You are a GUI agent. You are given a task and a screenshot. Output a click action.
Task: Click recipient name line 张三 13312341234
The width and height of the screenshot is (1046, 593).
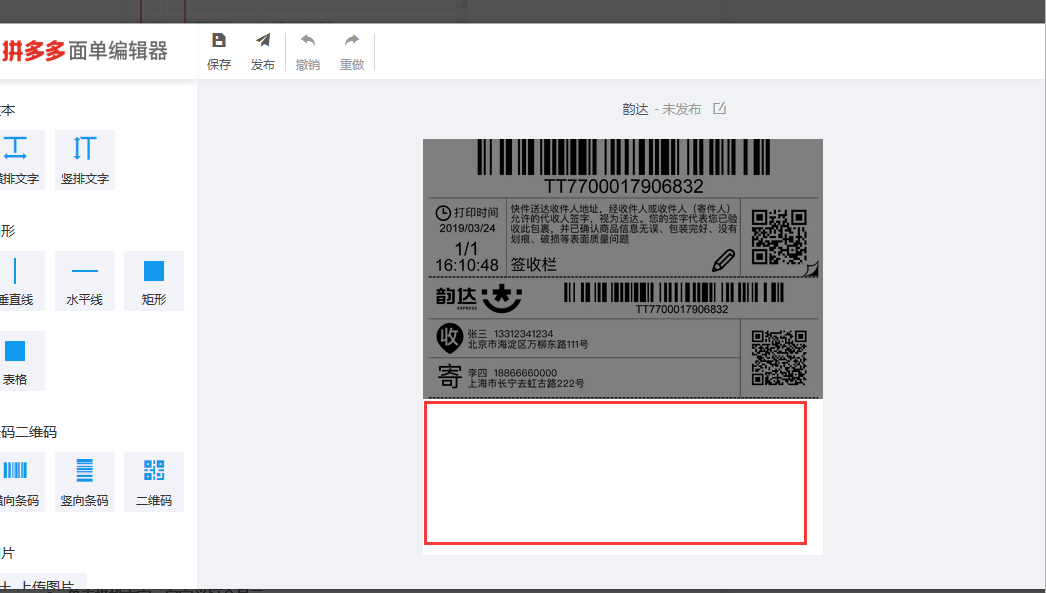point(510,334)
